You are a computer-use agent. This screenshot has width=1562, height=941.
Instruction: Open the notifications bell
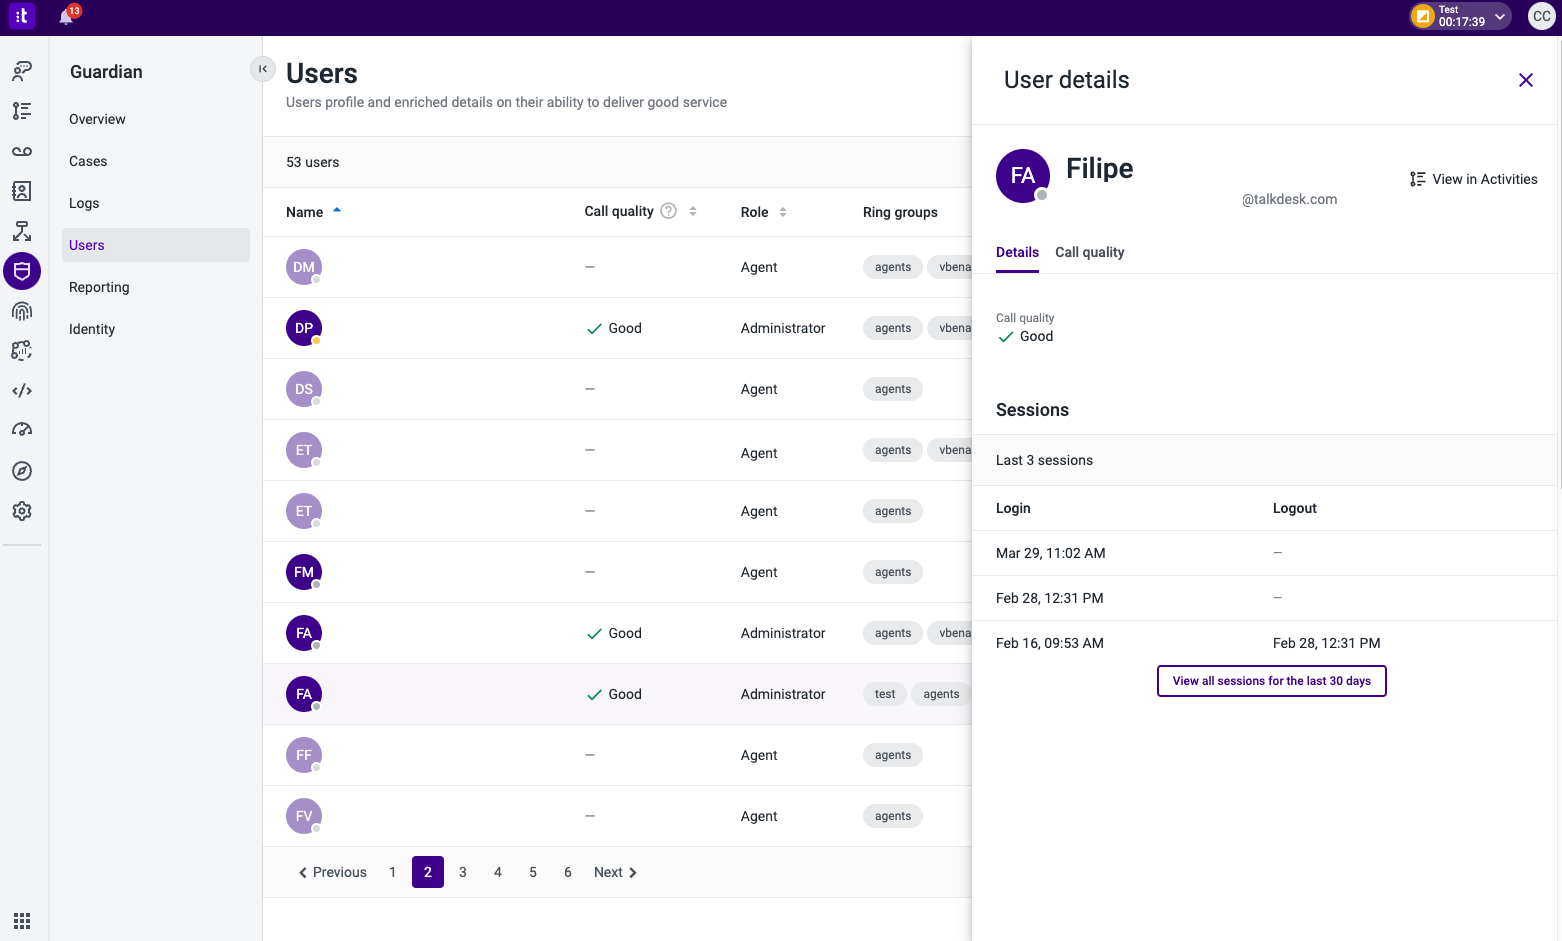tap(67, 16)
